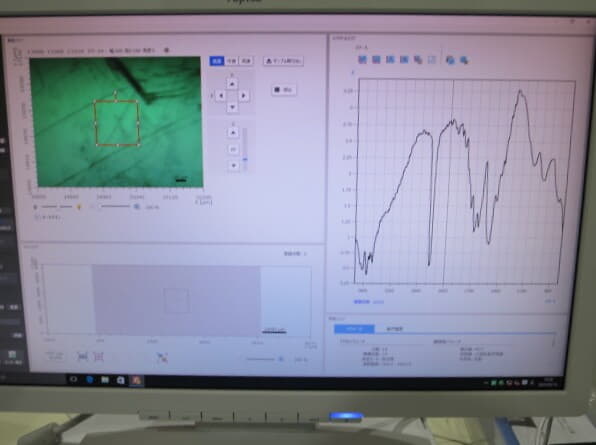This screenshot has width=596, height=445.
Task: Open the highlighted blue tab under spectrum
Action: coord(354,329)
